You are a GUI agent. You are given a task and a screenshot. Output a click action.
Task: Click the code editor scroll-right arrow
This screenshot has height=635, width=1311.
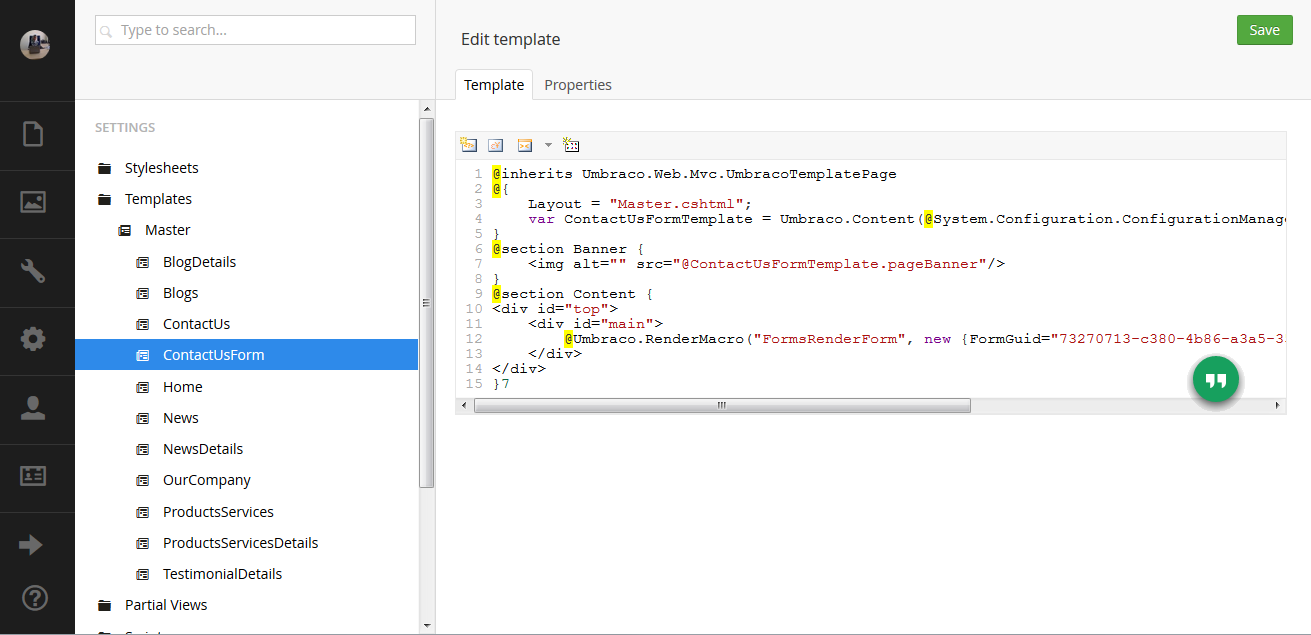[1279, 406]
